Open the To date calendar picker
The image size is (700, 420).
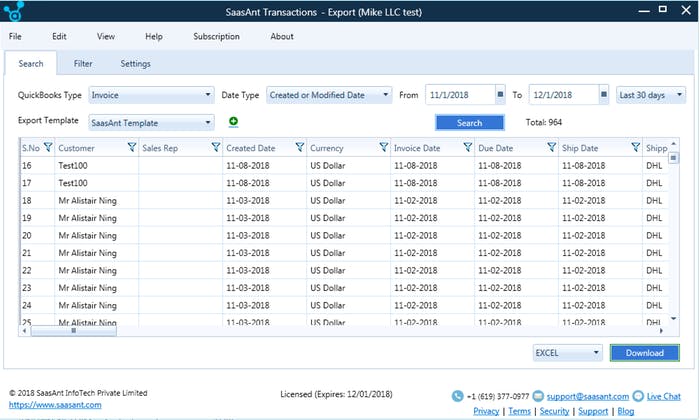[x=603, y=95]
